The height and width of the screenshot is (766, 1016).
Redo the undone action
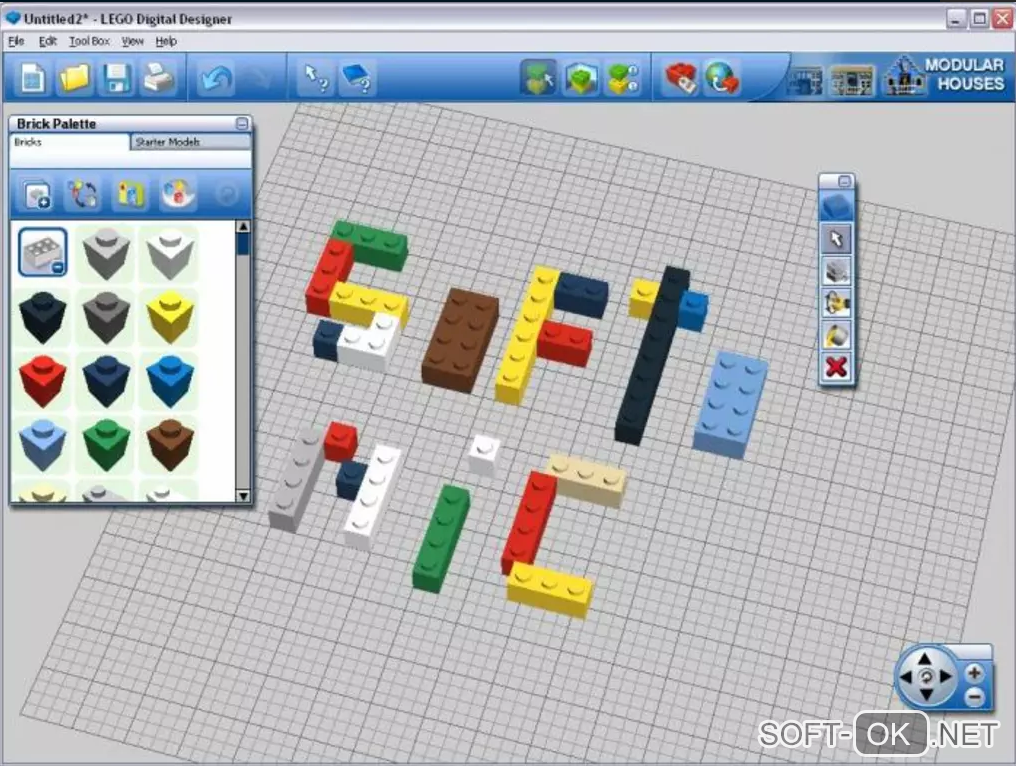(x=259, y=78)
